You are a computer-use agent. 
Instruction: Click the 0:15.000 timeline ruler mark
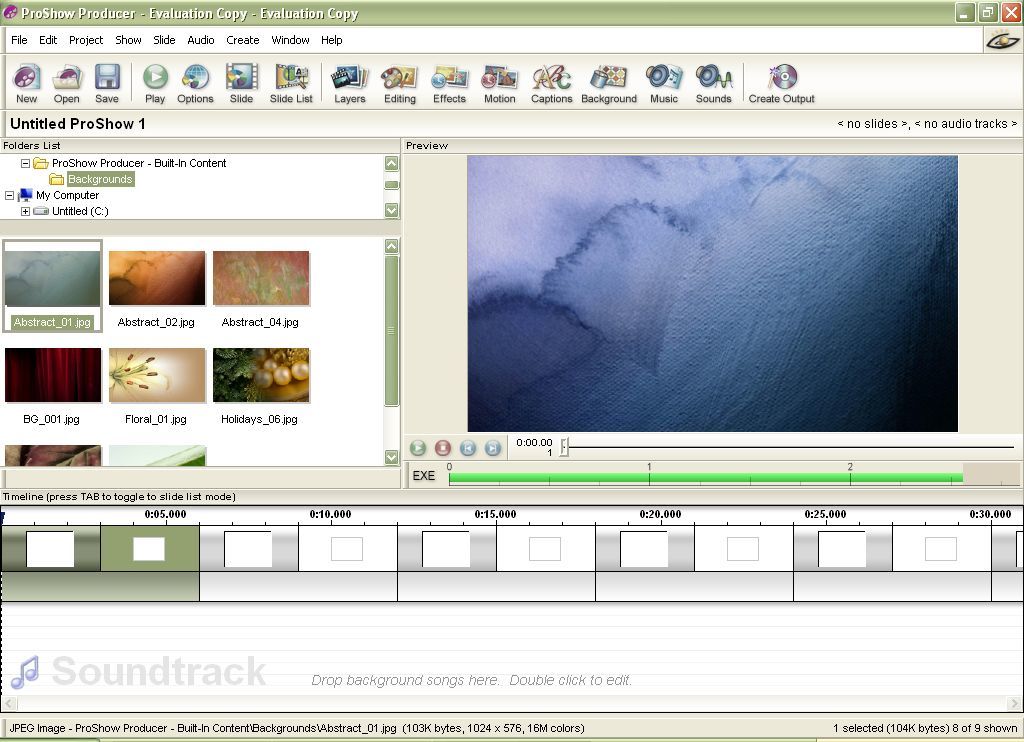point(495,514)
